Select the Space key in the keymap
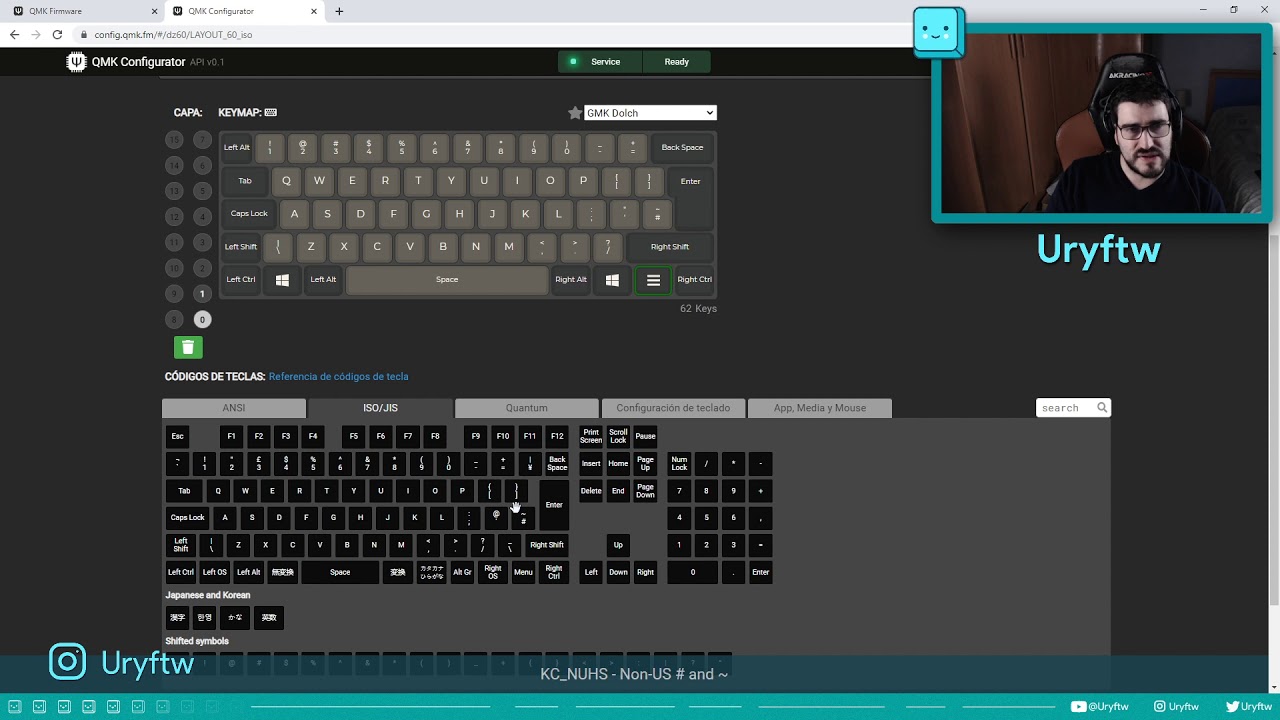This screenshot has height=720, width=1280. coord(447,280)
